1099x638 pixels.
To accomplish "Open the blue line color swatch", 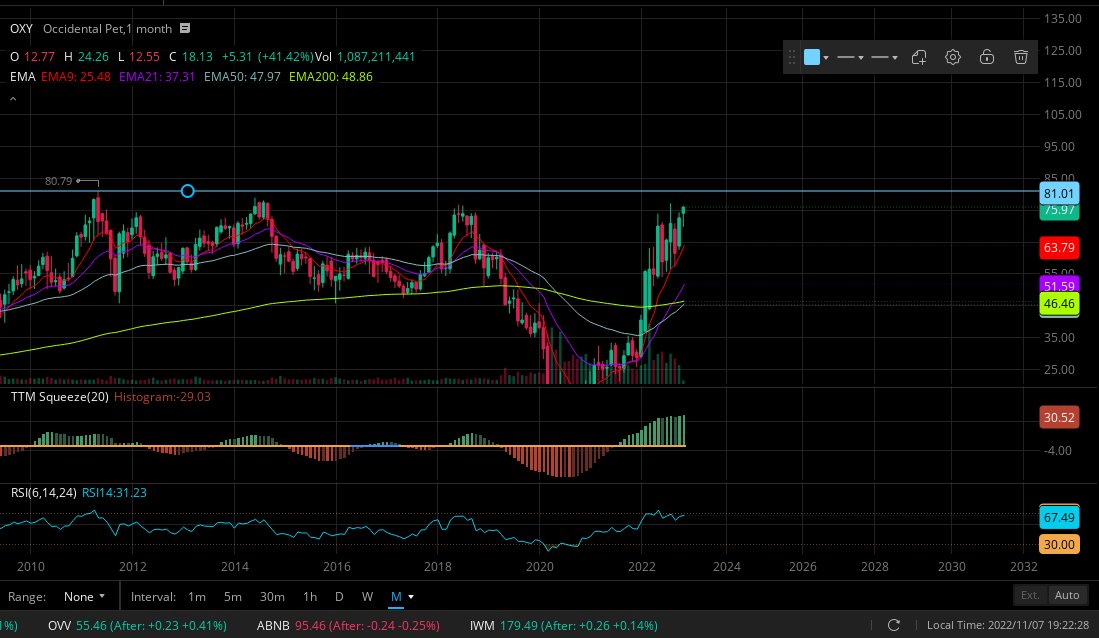I will 812,57.
